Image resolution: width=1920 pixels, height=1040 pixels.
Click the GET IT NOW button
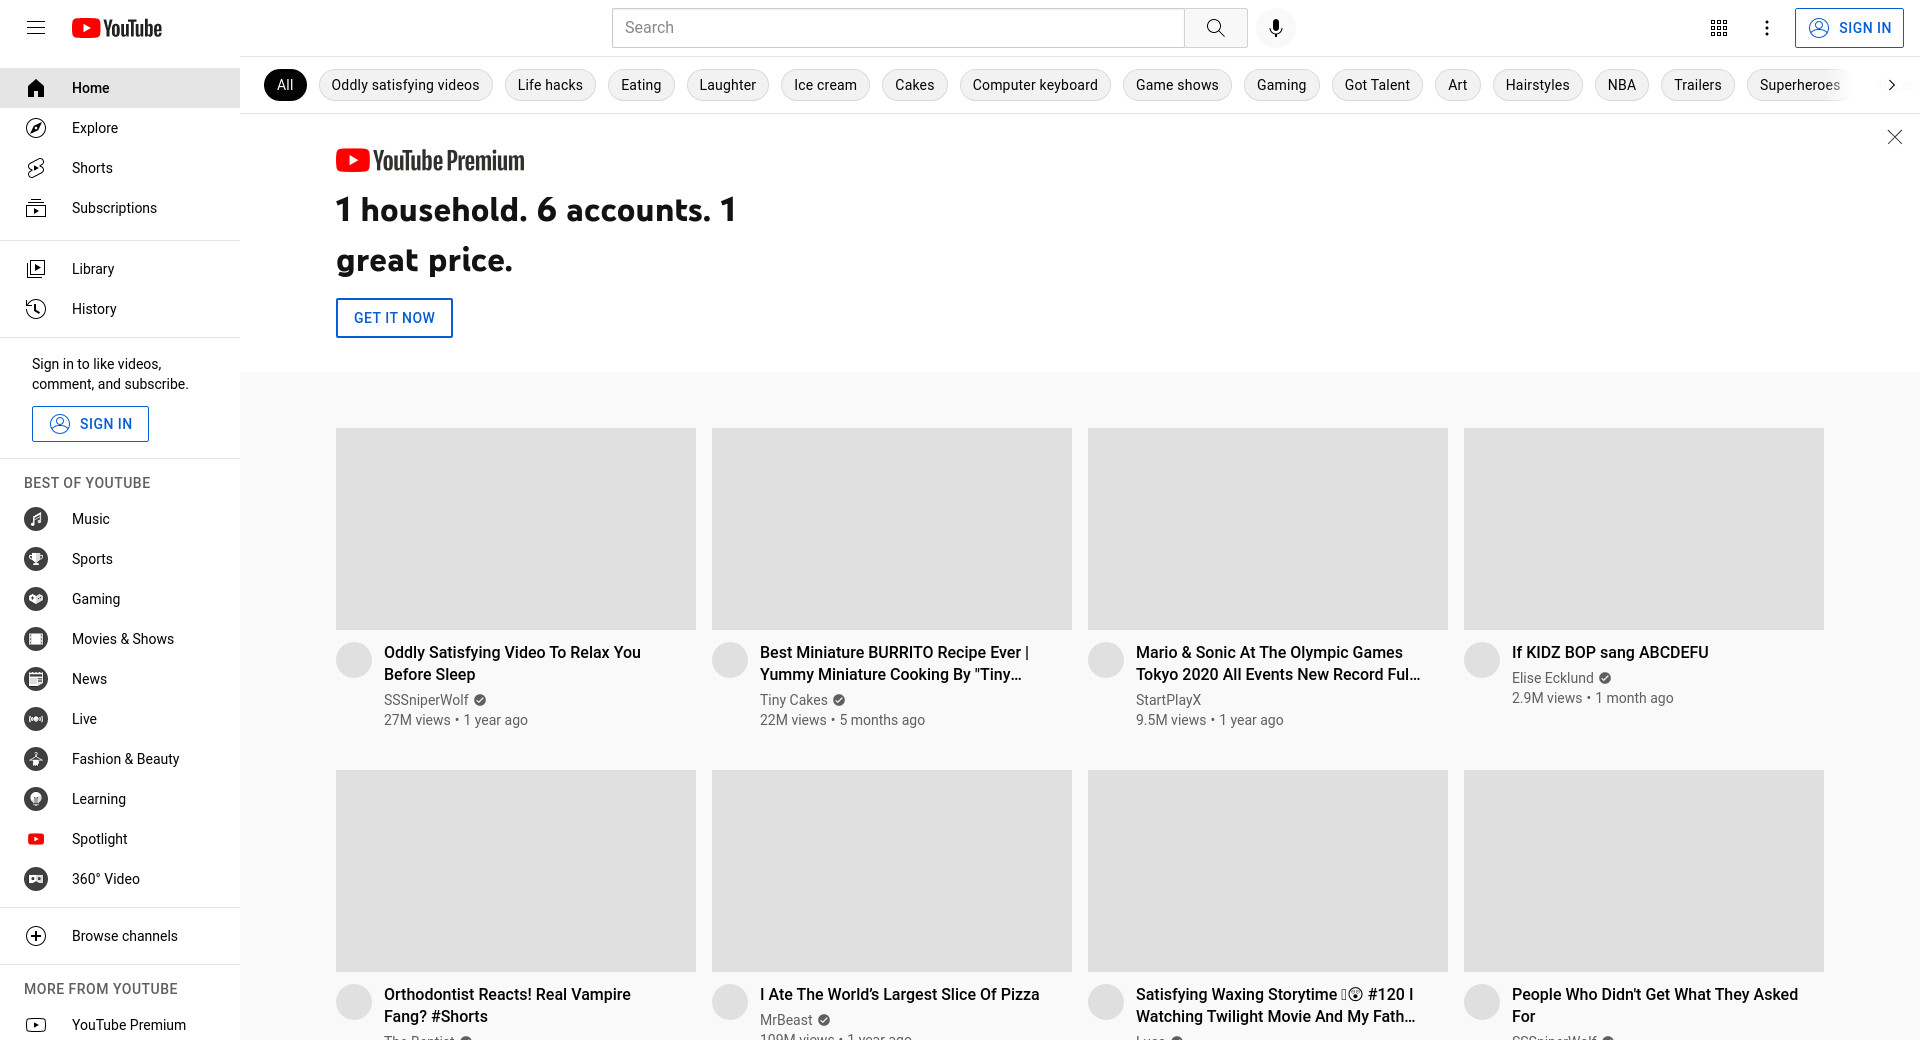(x=394, y=318)
